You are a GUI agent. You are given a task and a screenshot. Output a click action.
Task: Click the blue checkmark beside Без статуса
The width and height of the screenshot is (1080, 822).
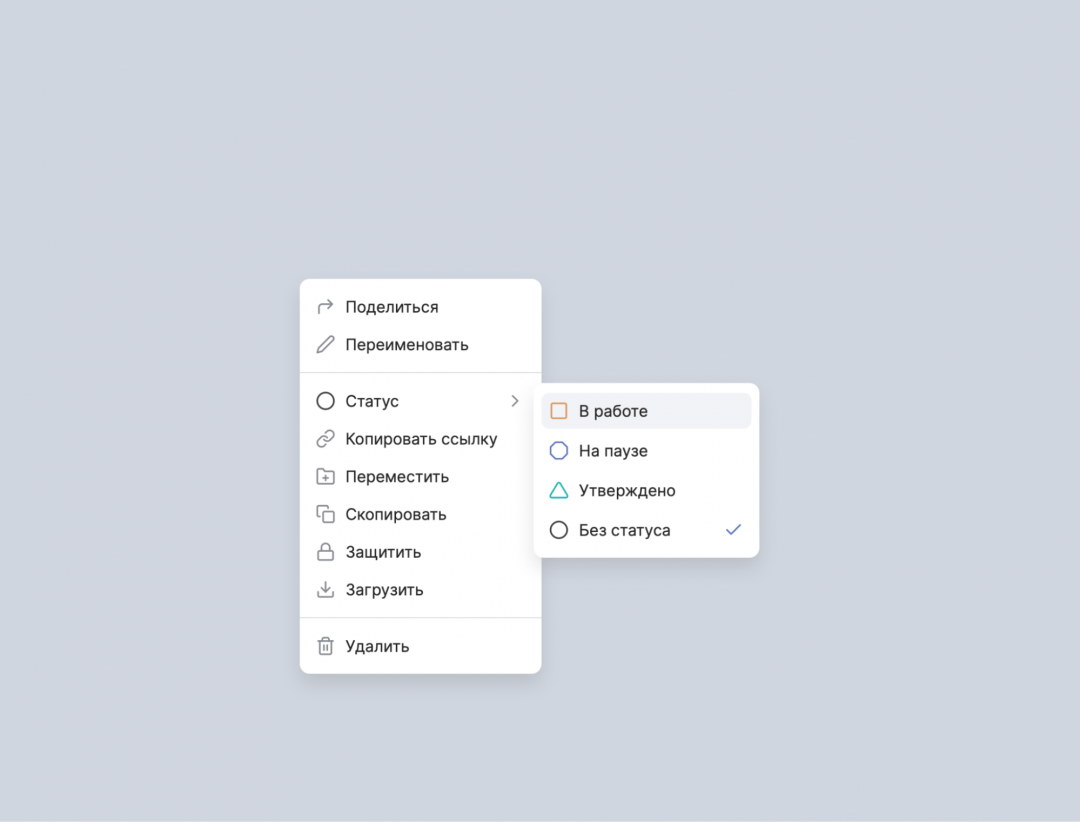tap(734, 529)
